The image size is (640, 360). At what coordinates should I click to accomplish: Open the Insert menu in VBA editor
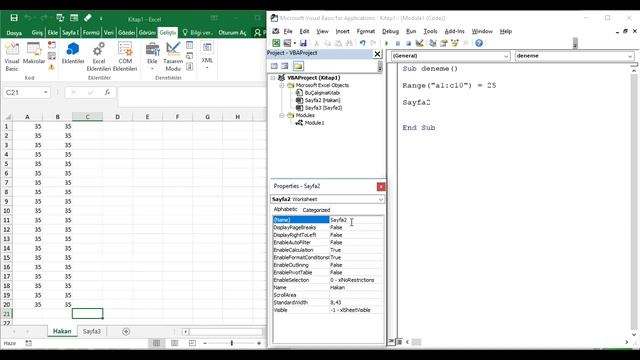point(342,31)
